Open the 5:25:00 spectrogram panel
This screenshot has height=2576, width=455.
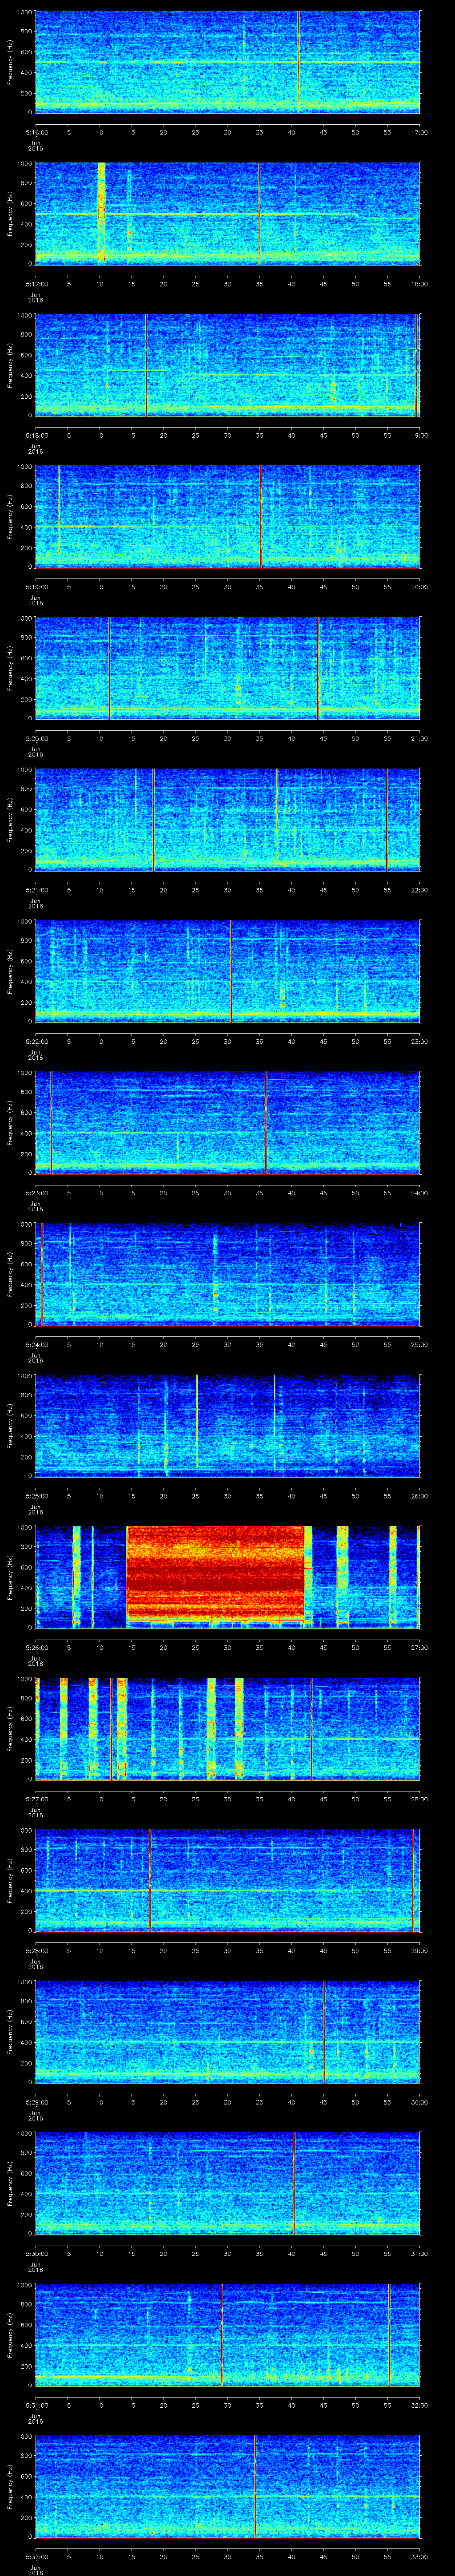(x=227, y=1425)
